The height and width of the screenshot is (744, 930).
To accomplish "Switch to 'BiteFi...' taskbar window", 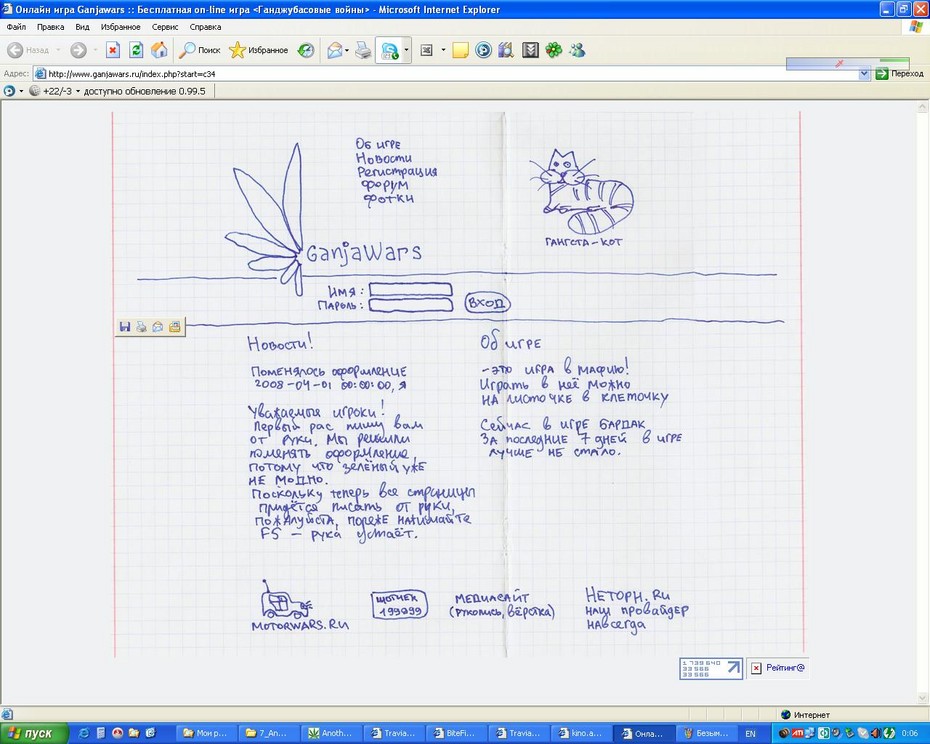I will tap(454, 733).
